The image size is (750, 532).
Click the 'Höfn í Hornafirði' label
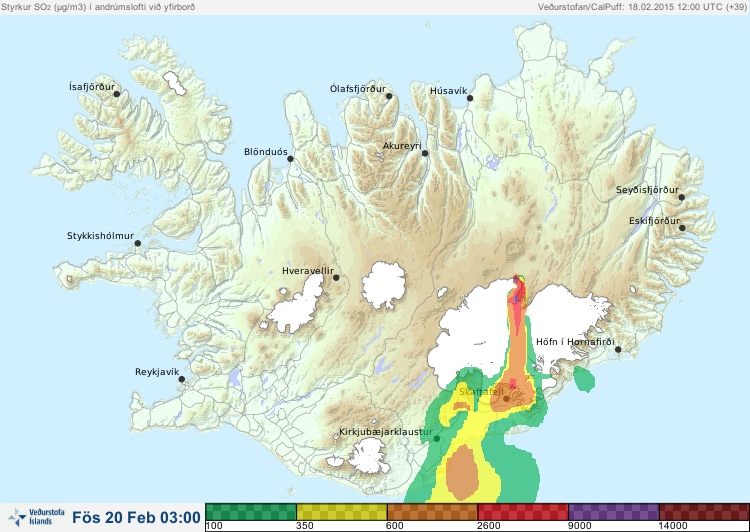point(575,342)
